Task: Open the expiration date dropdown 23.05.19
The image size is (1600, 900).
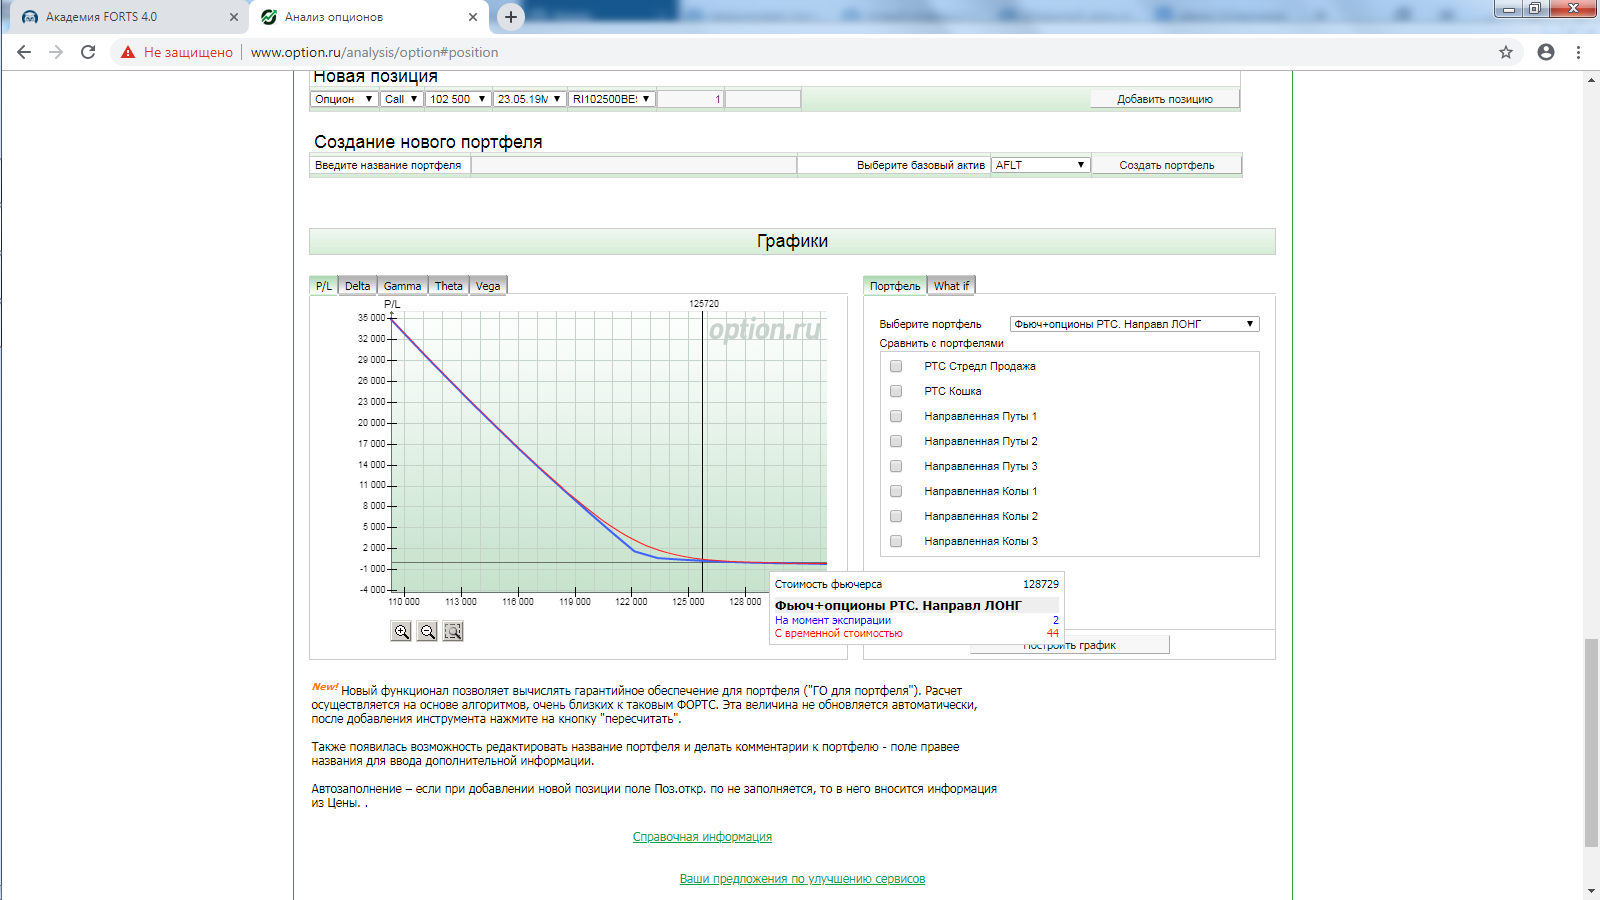Action: click(529, 99)
